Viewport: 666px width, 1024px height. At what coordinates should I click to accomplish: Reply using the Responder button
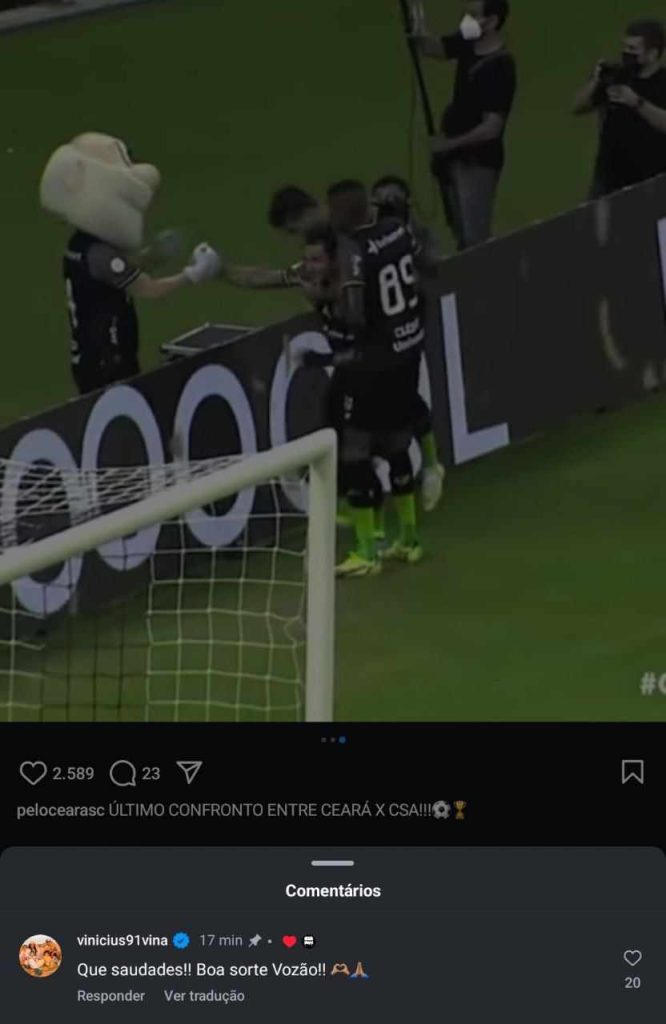(x=110, y=996)
